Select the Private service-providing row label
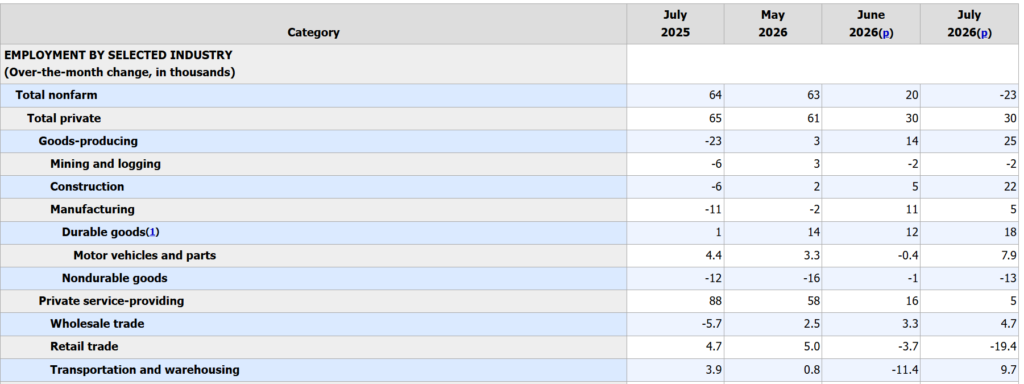Screen dimensions: 1024x384 pyautogui.click(x=111, y=300)
